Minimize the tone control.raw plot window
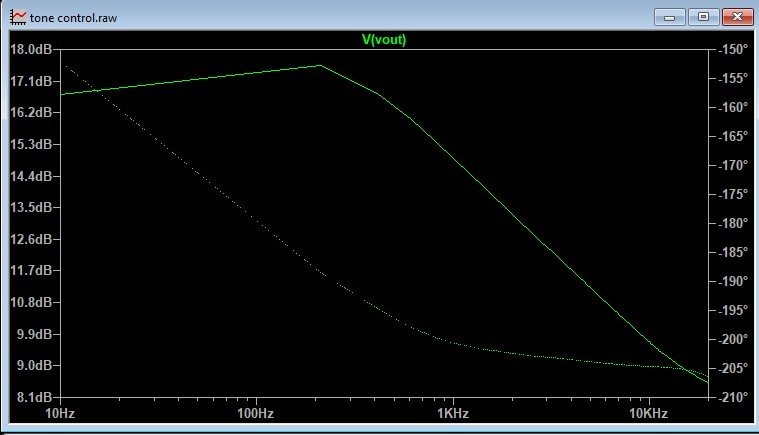The width and height of the screenshot is (759, 435). [x=669, y=17]
